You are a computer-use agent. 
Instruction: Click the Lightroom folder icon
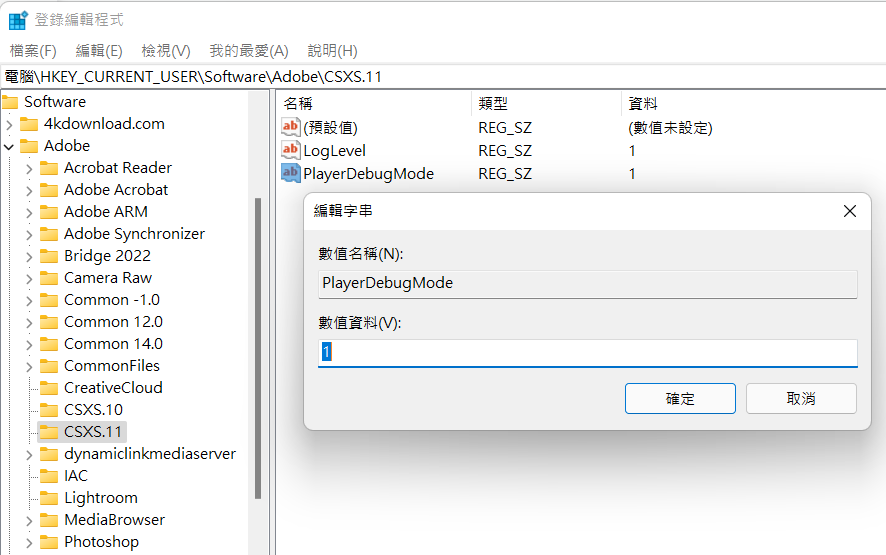(49, 498)
